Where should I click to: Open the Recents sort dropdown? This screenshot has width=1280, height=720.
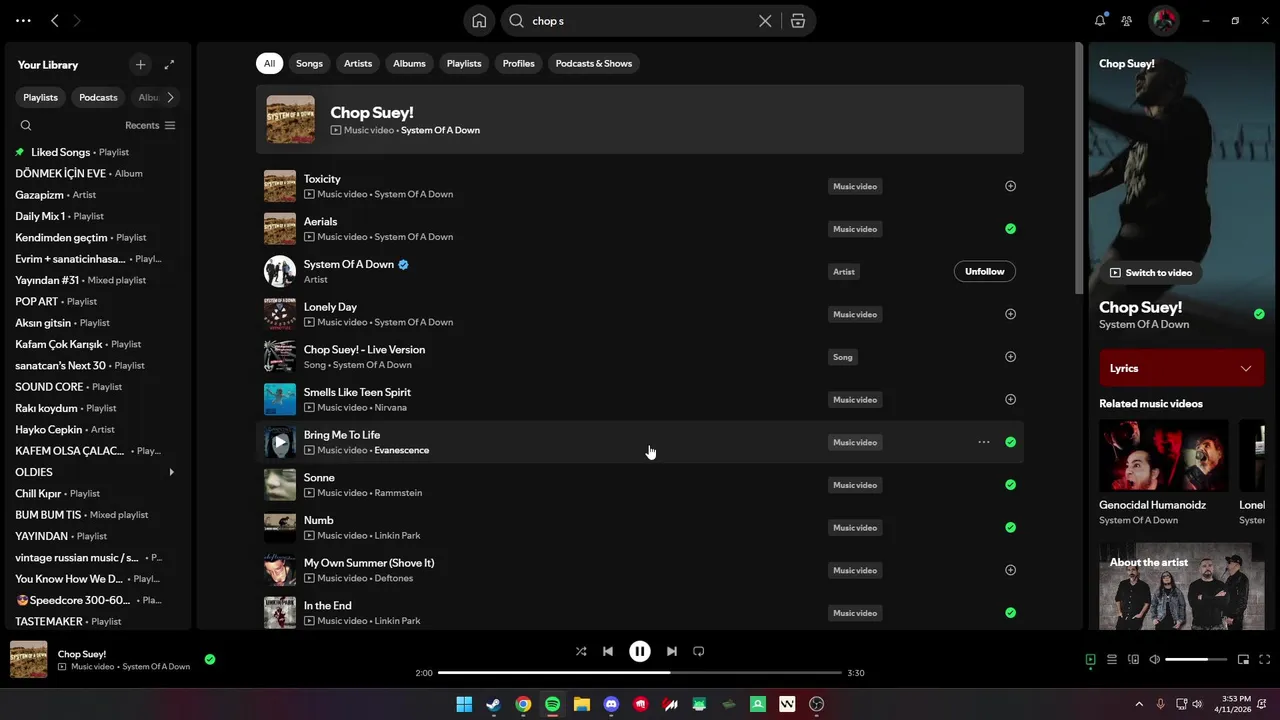tap(150, 126)
